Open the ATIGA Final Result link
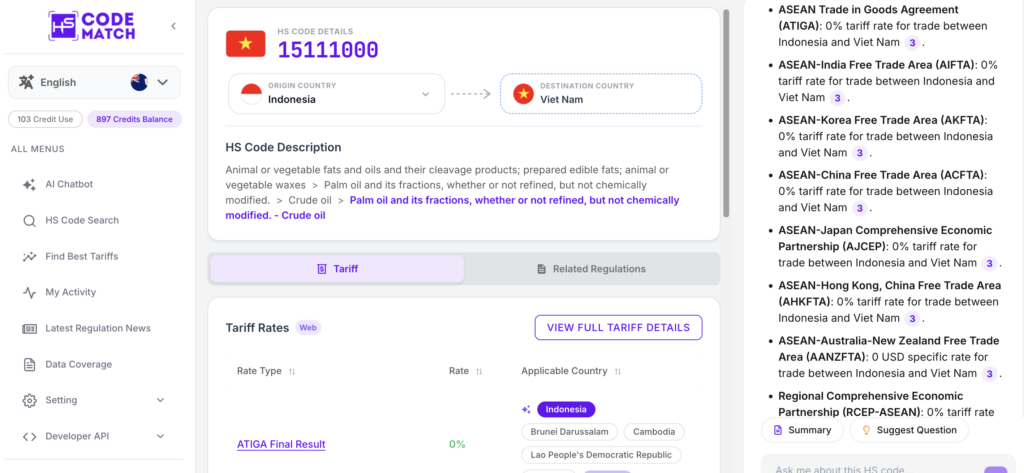The image size is (1024, 473). tap(281, 444)
